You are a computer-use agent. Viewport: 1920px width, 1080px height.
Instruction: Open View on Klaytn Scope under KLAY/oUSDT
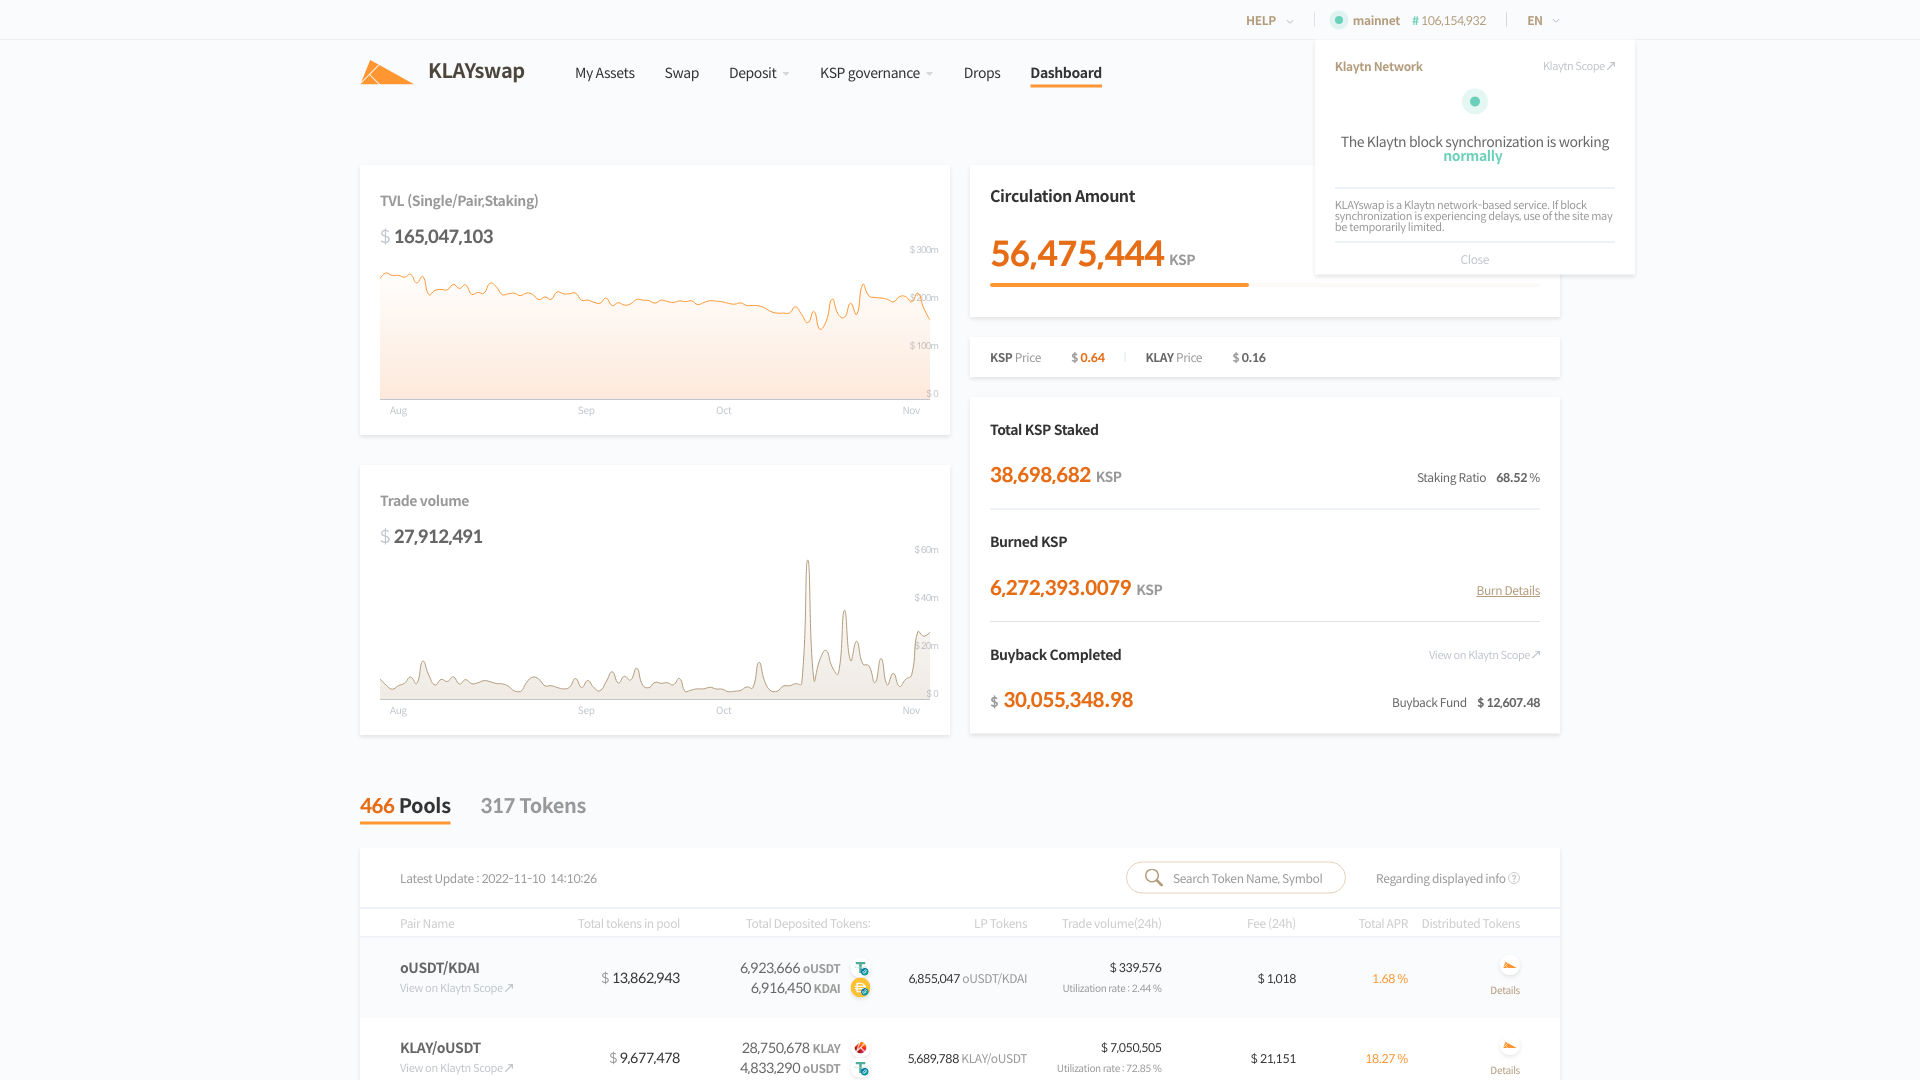click(x=456, y=1068)
